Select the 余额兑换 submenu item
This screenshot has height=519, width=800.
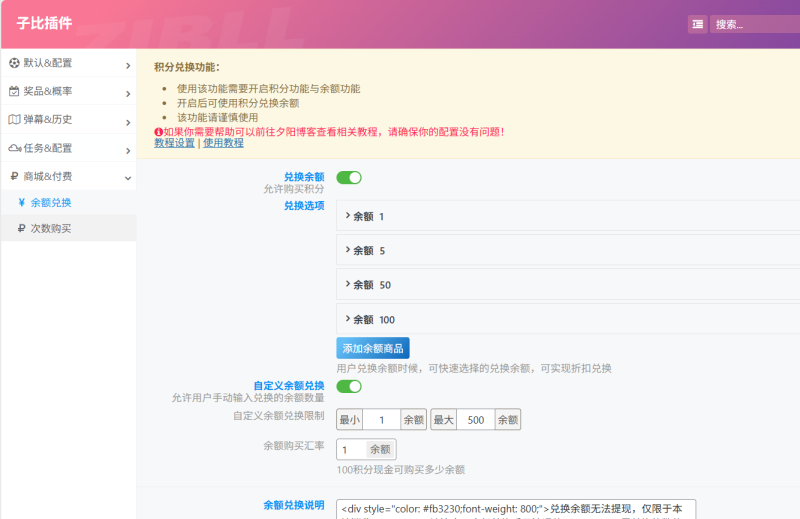coord(69,203)
